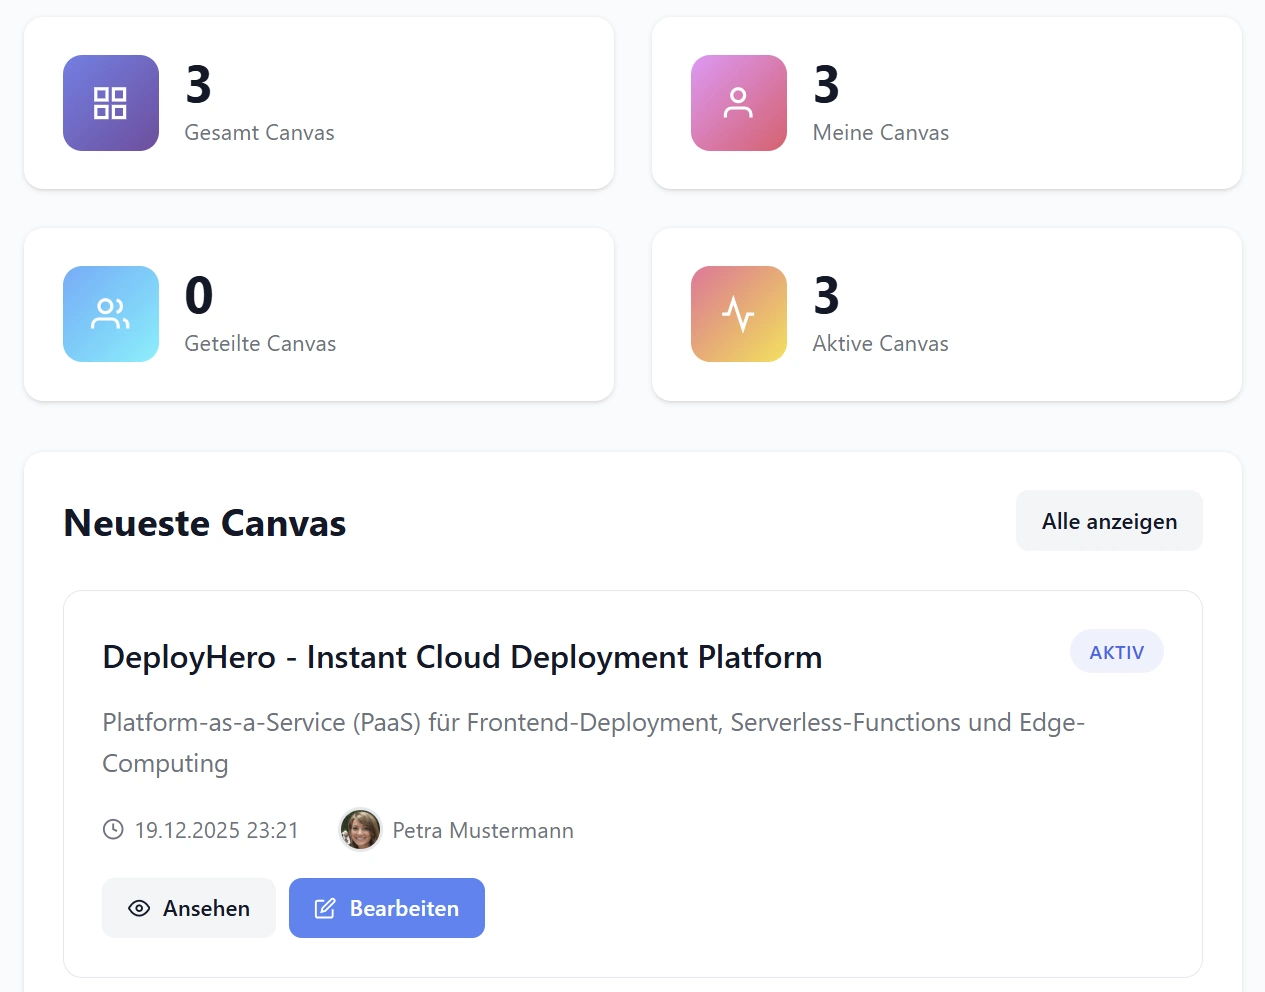Select the Meine Canvas stat card
Image resolution: width=1265 pixels, height=992 pixels.
[x=946, y=103]
